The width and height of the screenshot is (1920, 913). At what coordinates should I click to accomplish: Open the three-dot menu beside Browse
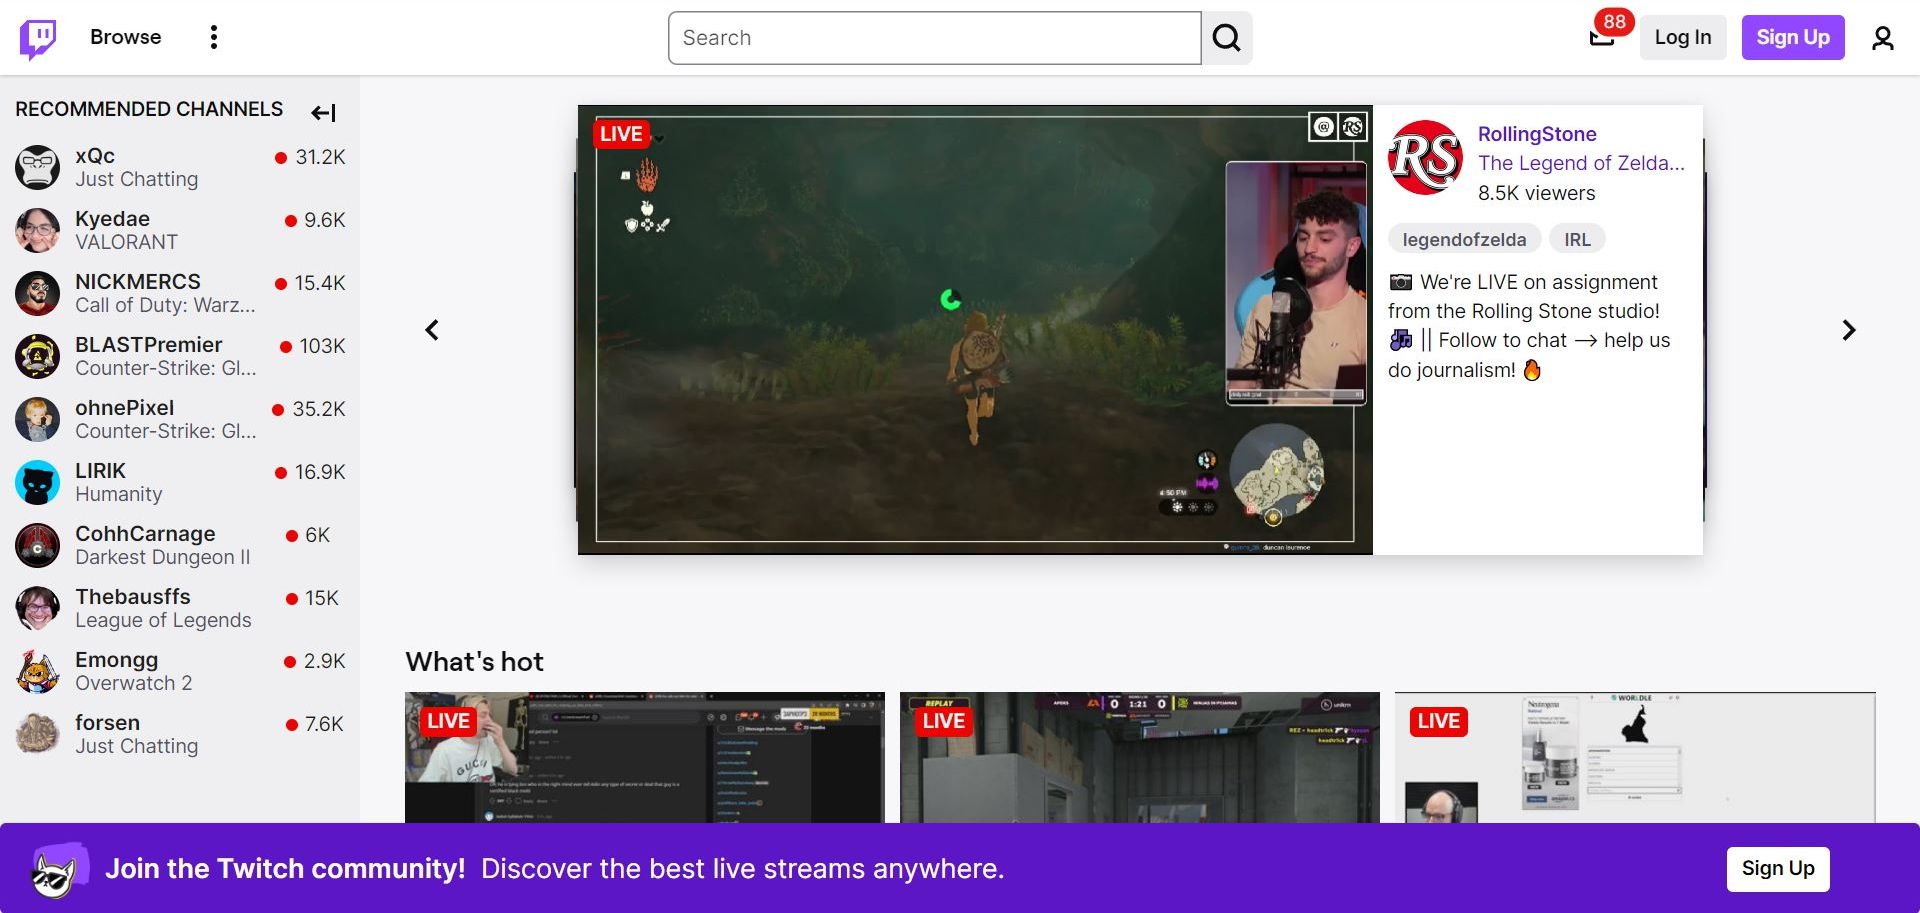[x=213, y=37]
